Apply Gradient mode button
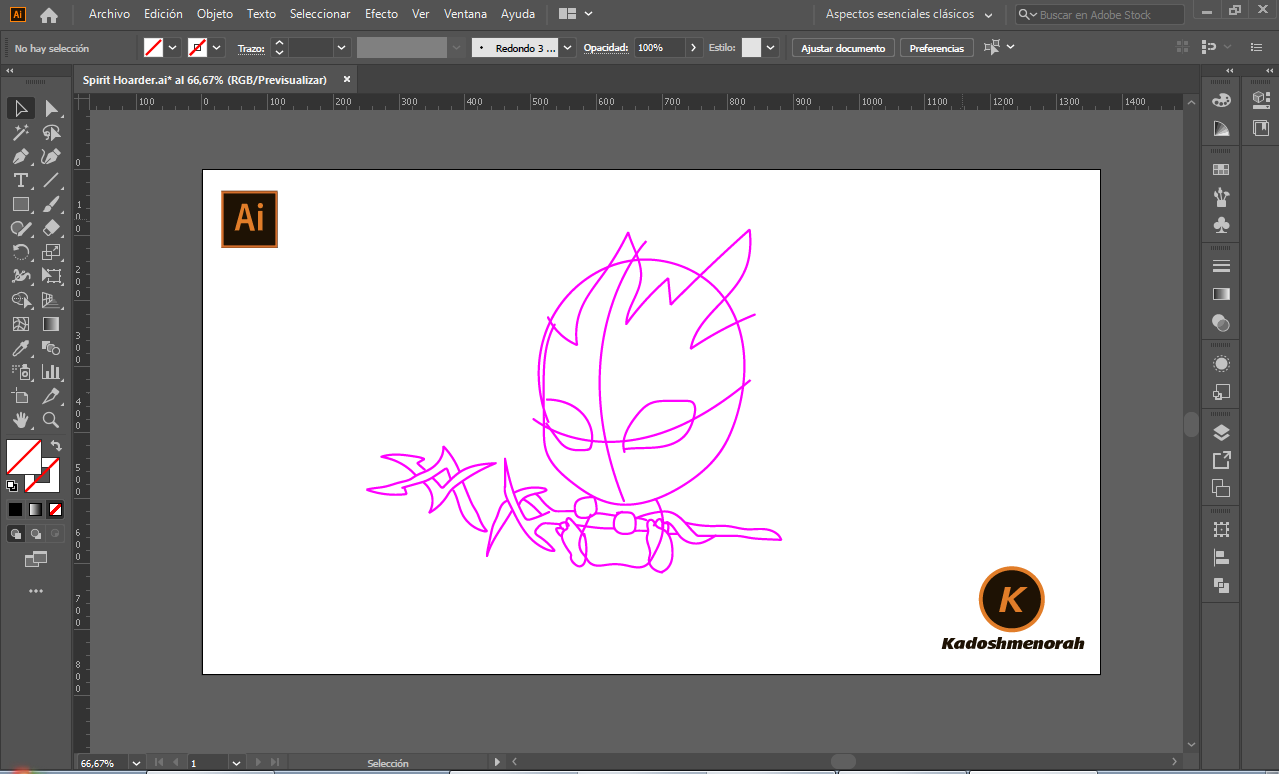This screenshot has height=774, width=1279. click(x=36, y=509)
